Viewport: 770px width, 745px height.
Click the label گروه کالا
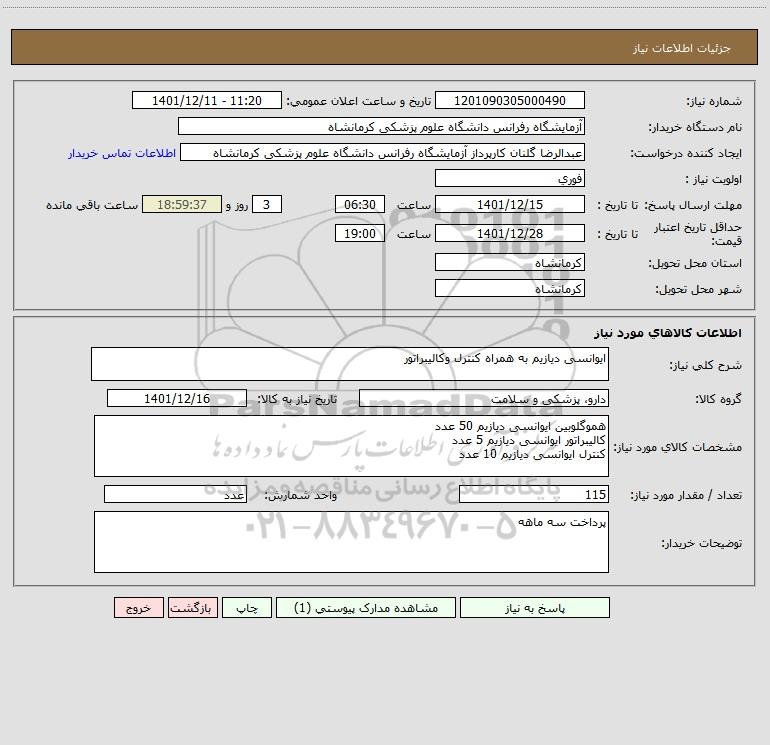pos(718,399)
